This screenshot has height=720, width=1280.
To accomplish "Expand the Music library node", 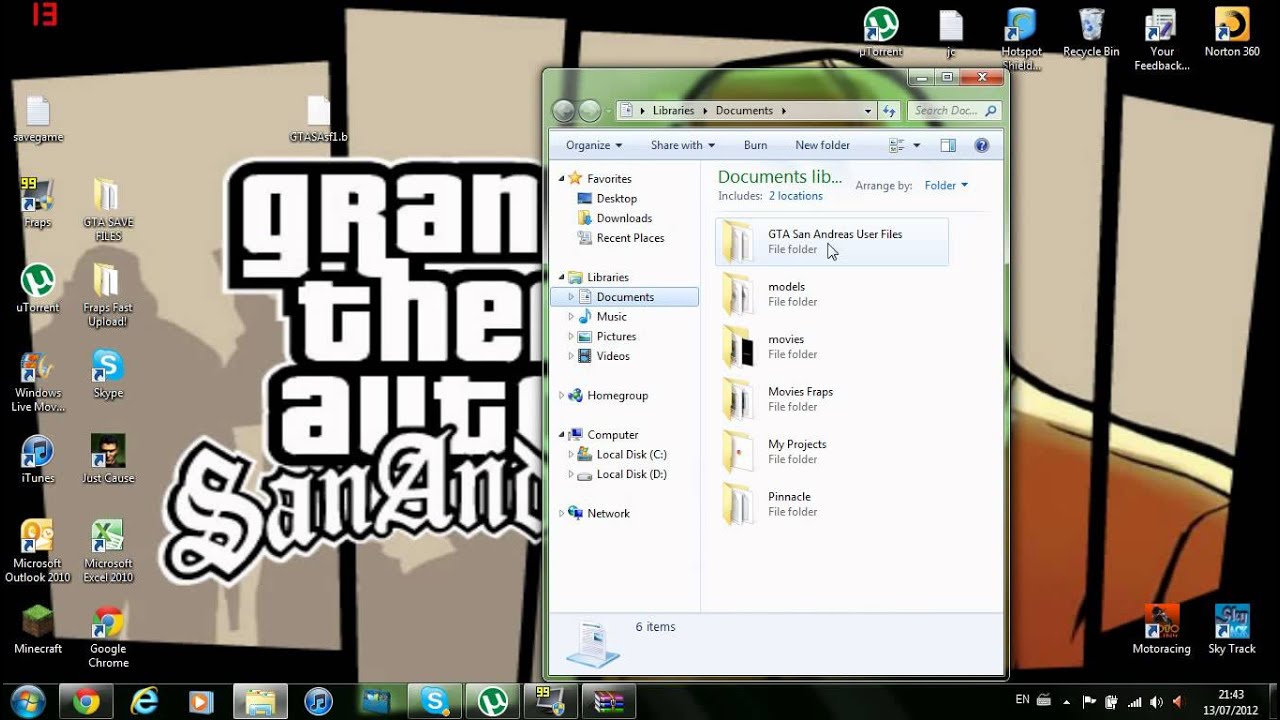I will click(571, 316).
